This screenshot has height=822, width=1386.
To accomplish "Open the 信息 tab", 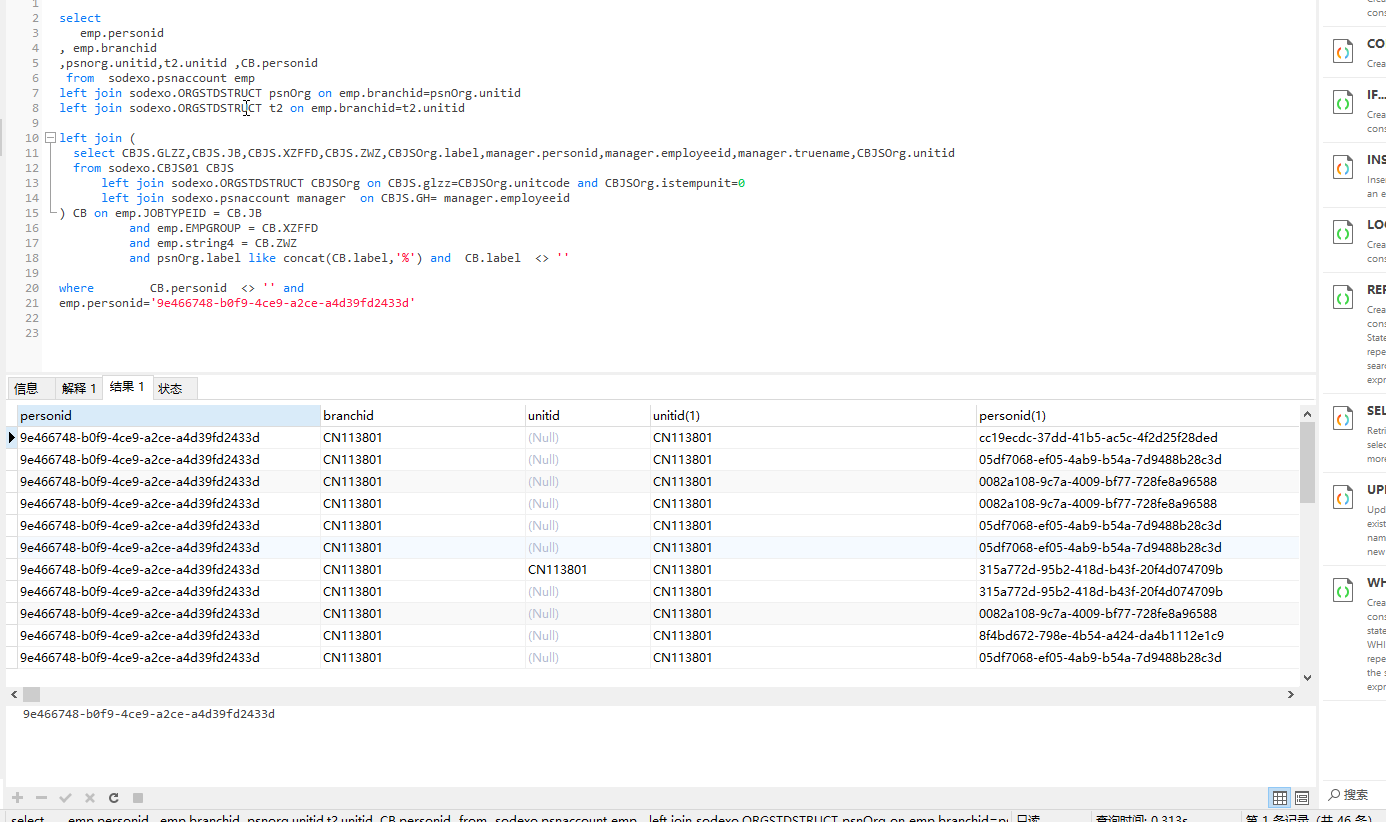I will pos(27,388).
